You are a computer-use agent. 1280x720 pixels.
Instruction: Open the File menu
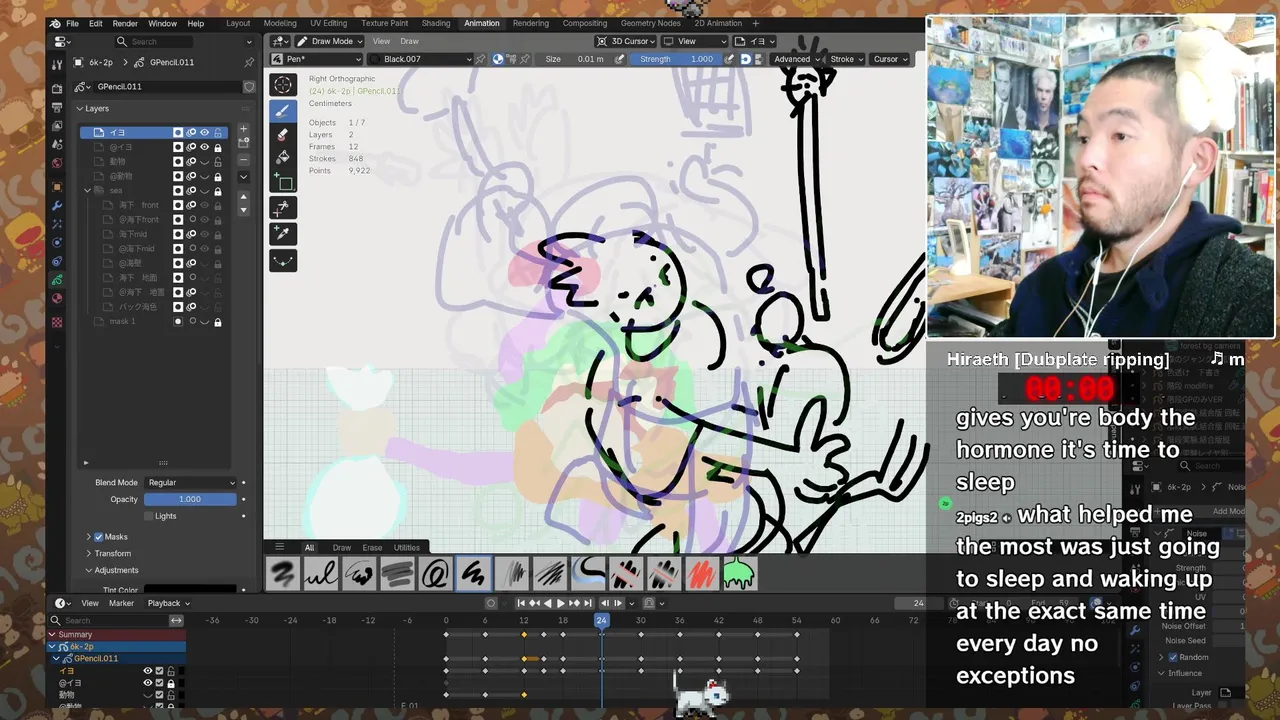point(72,23)
